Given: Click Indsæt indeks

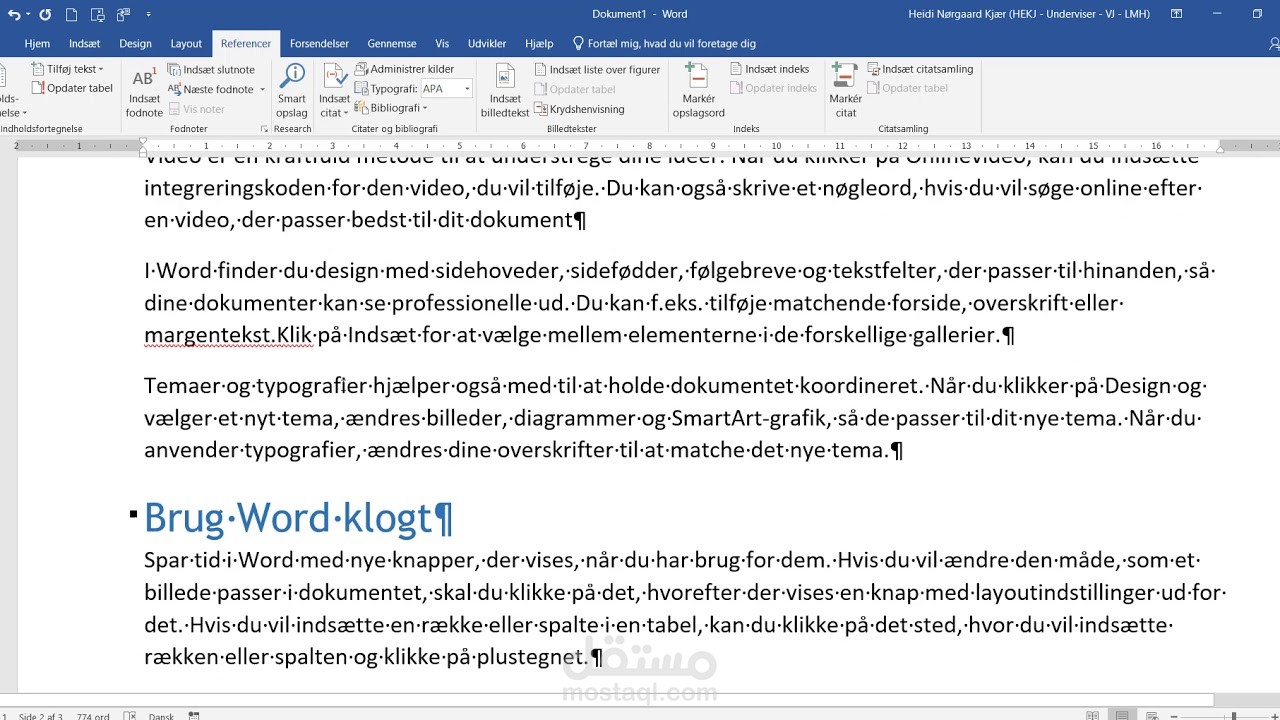Looking at the screenshot, I should coord(770,69).
